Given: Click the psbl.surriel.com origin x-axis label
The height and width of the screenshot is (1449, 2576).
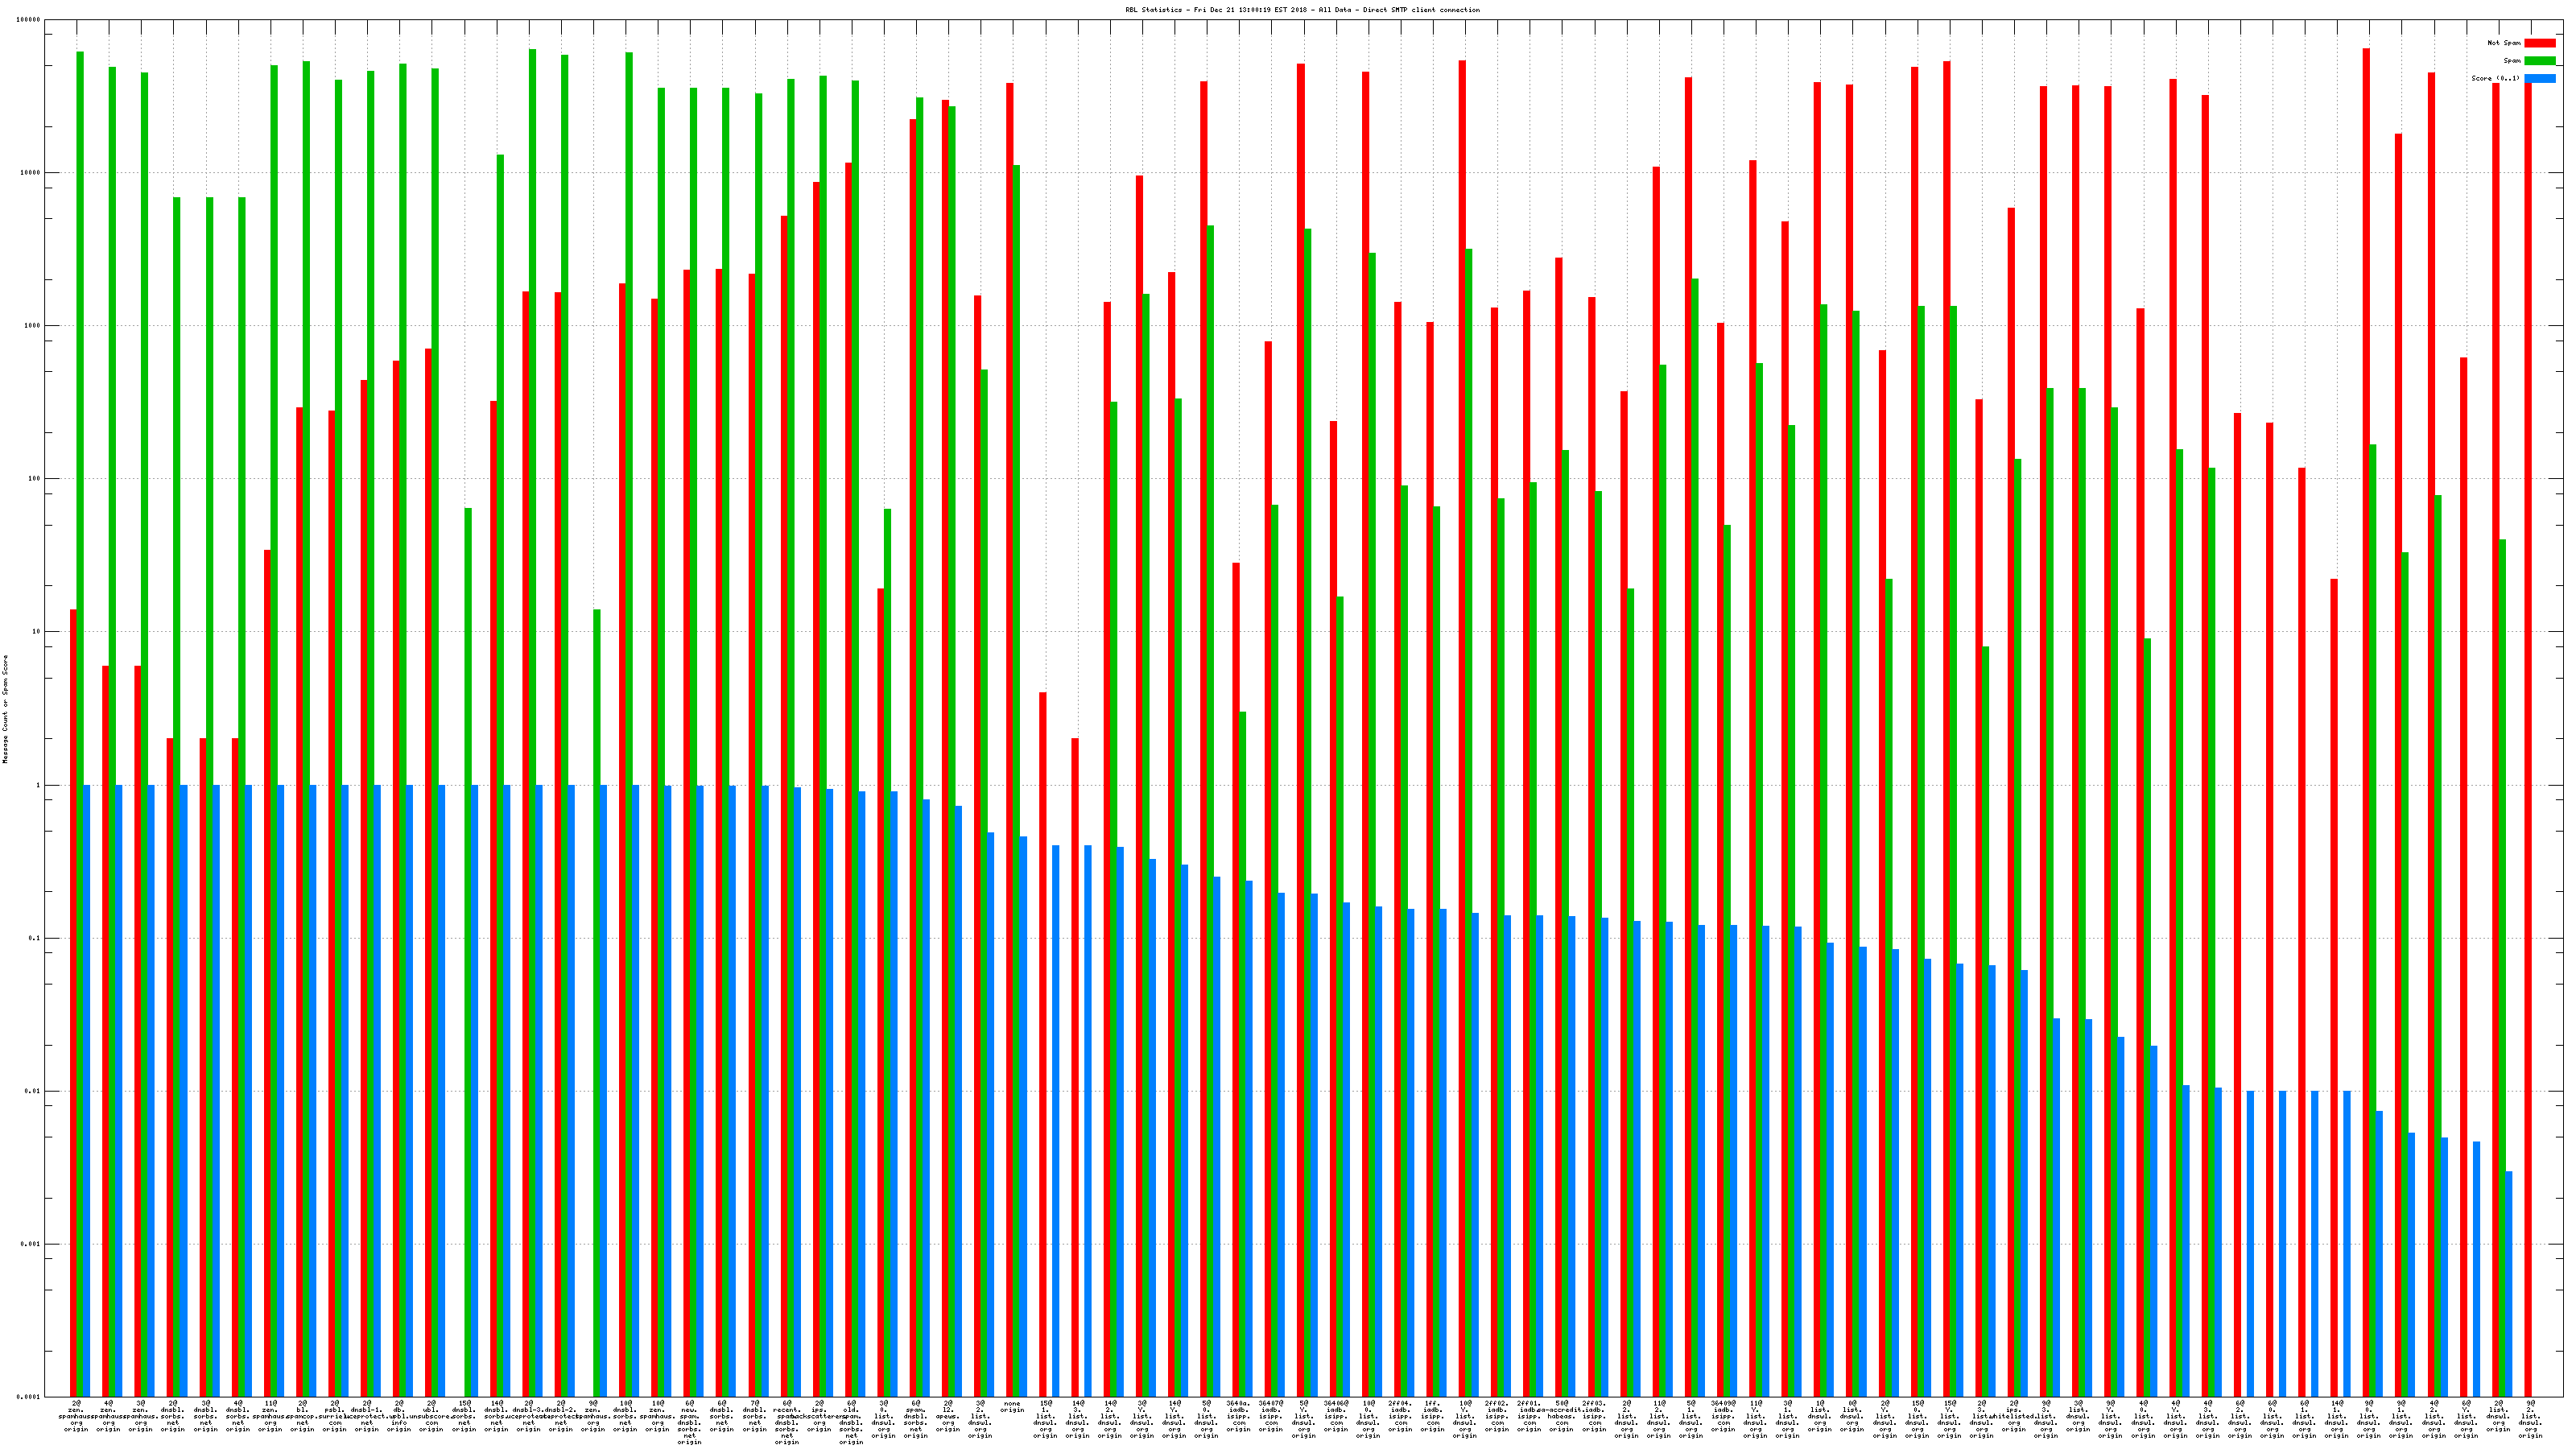Looking at the screenshot, I should coord(335,1416).
